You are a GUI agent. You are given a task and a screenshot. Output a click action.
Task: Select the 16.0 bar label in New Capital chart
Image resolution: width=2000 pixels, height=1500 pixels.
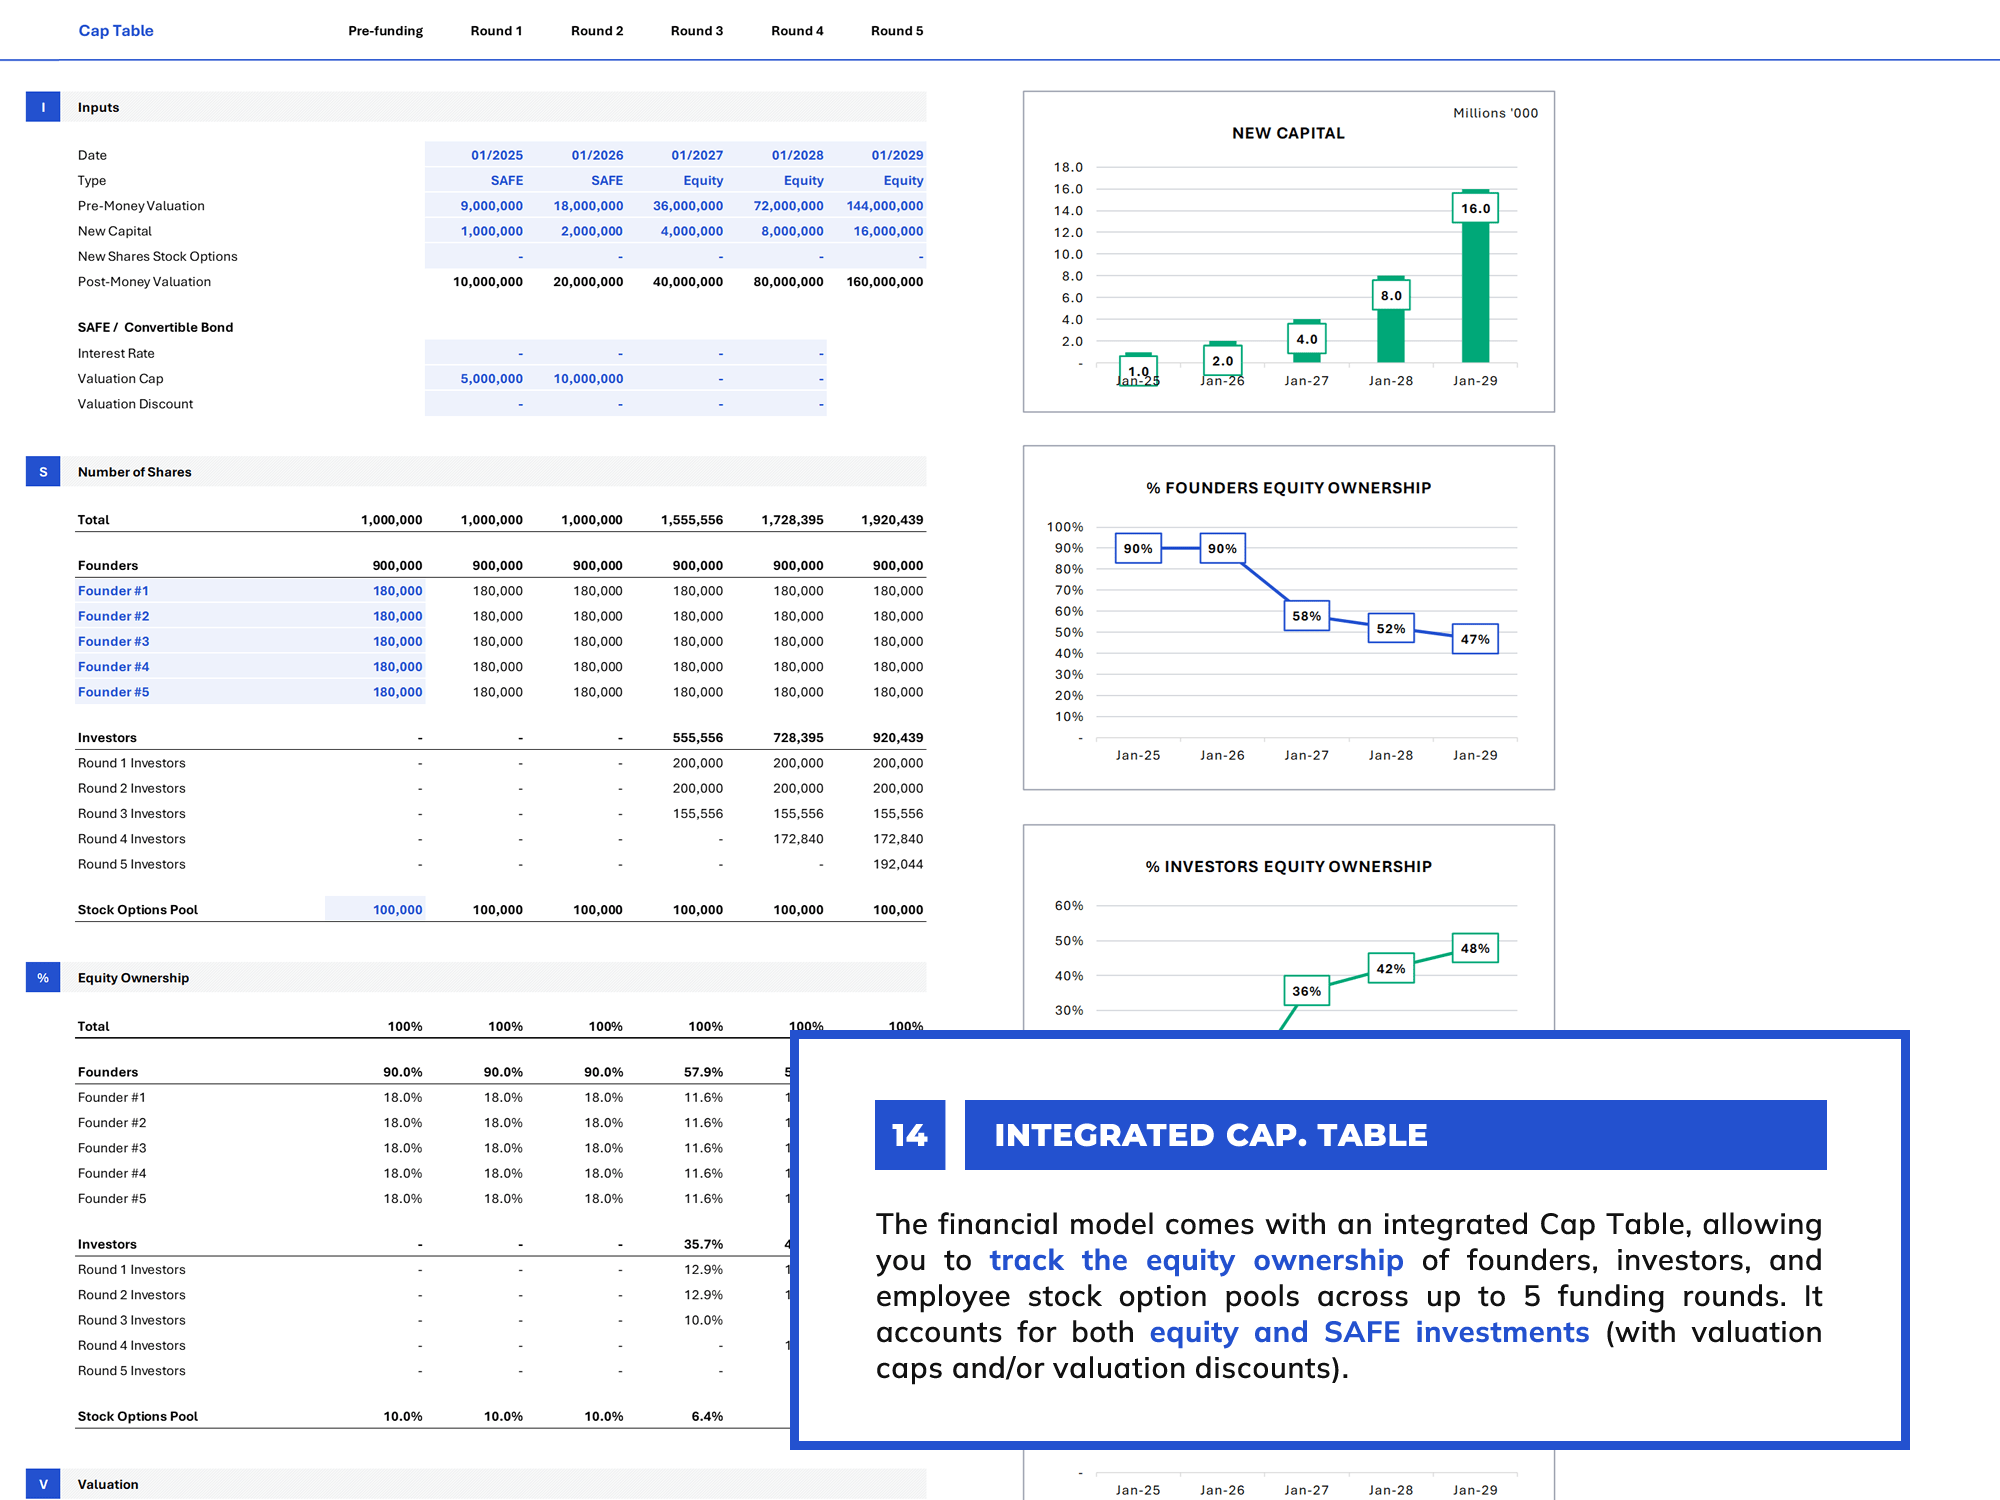click(x=1475, y=208)
